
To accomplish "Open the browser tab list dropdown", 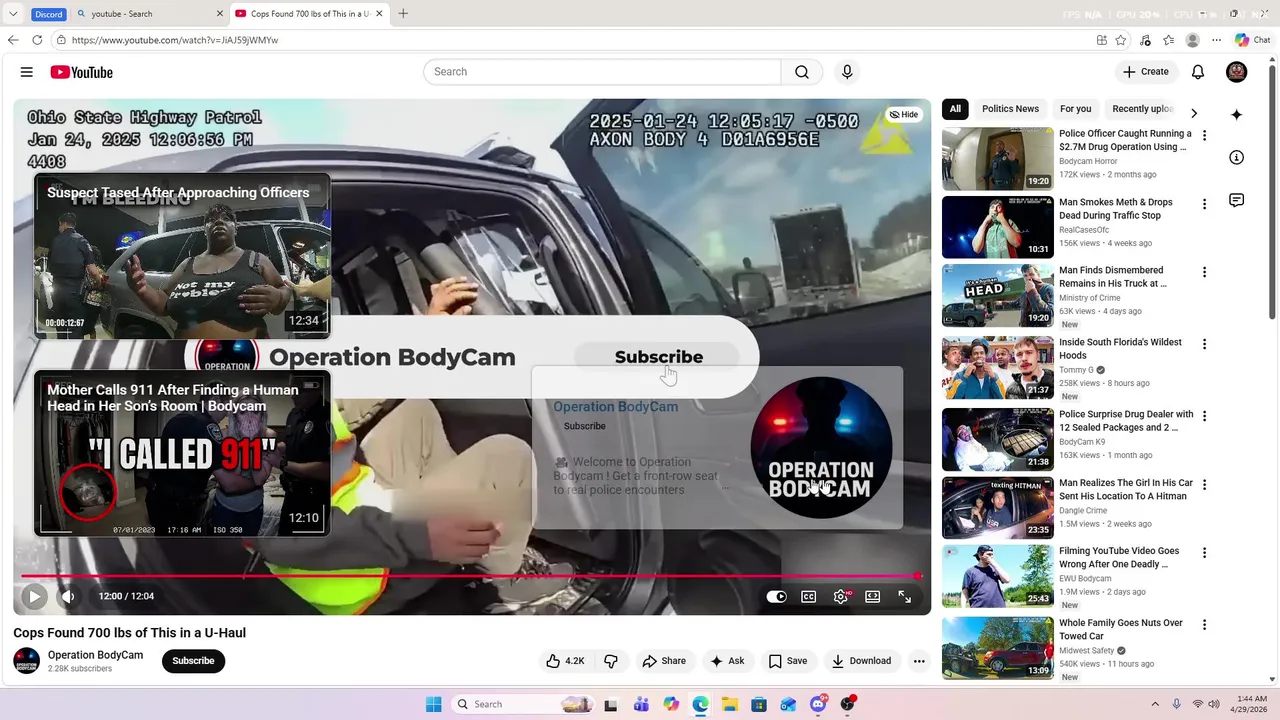I will [13, 14].
